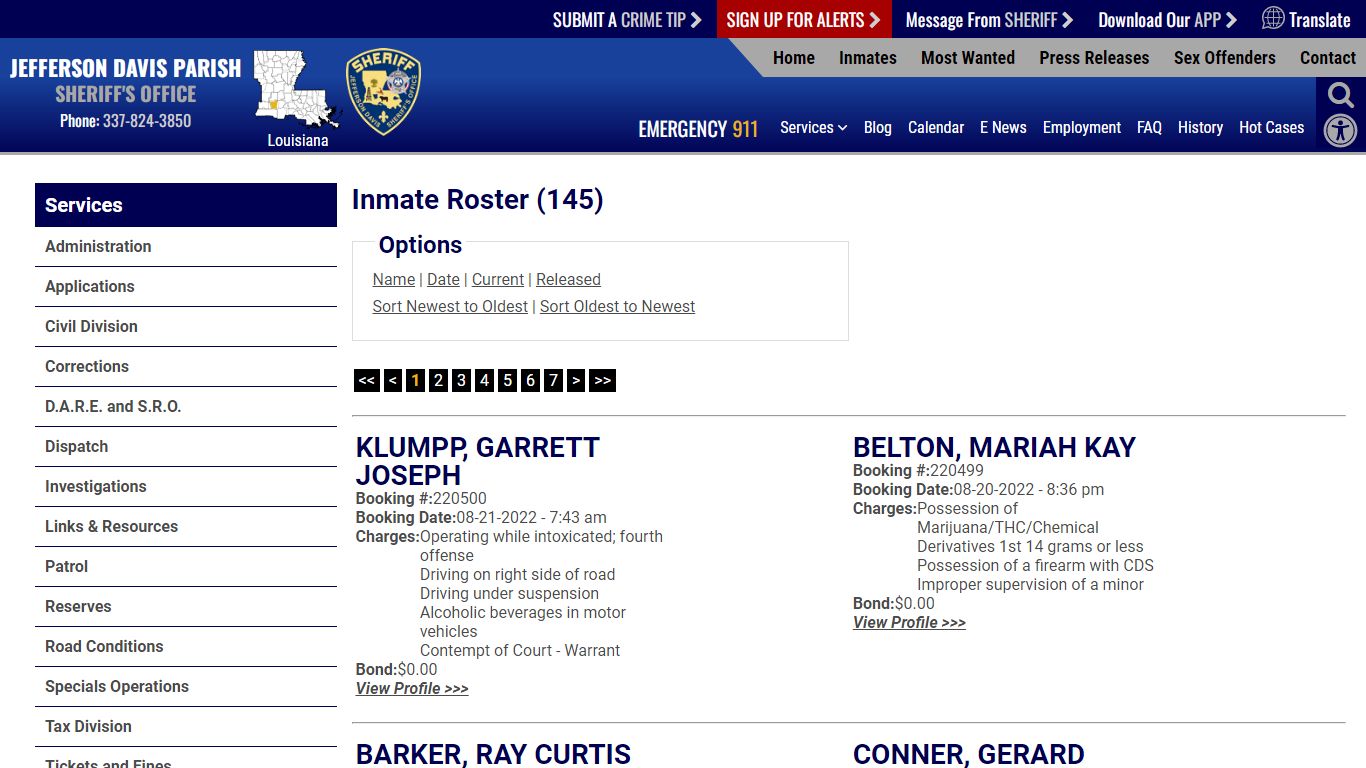Open Applications in Services sidebar
This screenshot has height=768, width=1366.
tap(186, 287)
